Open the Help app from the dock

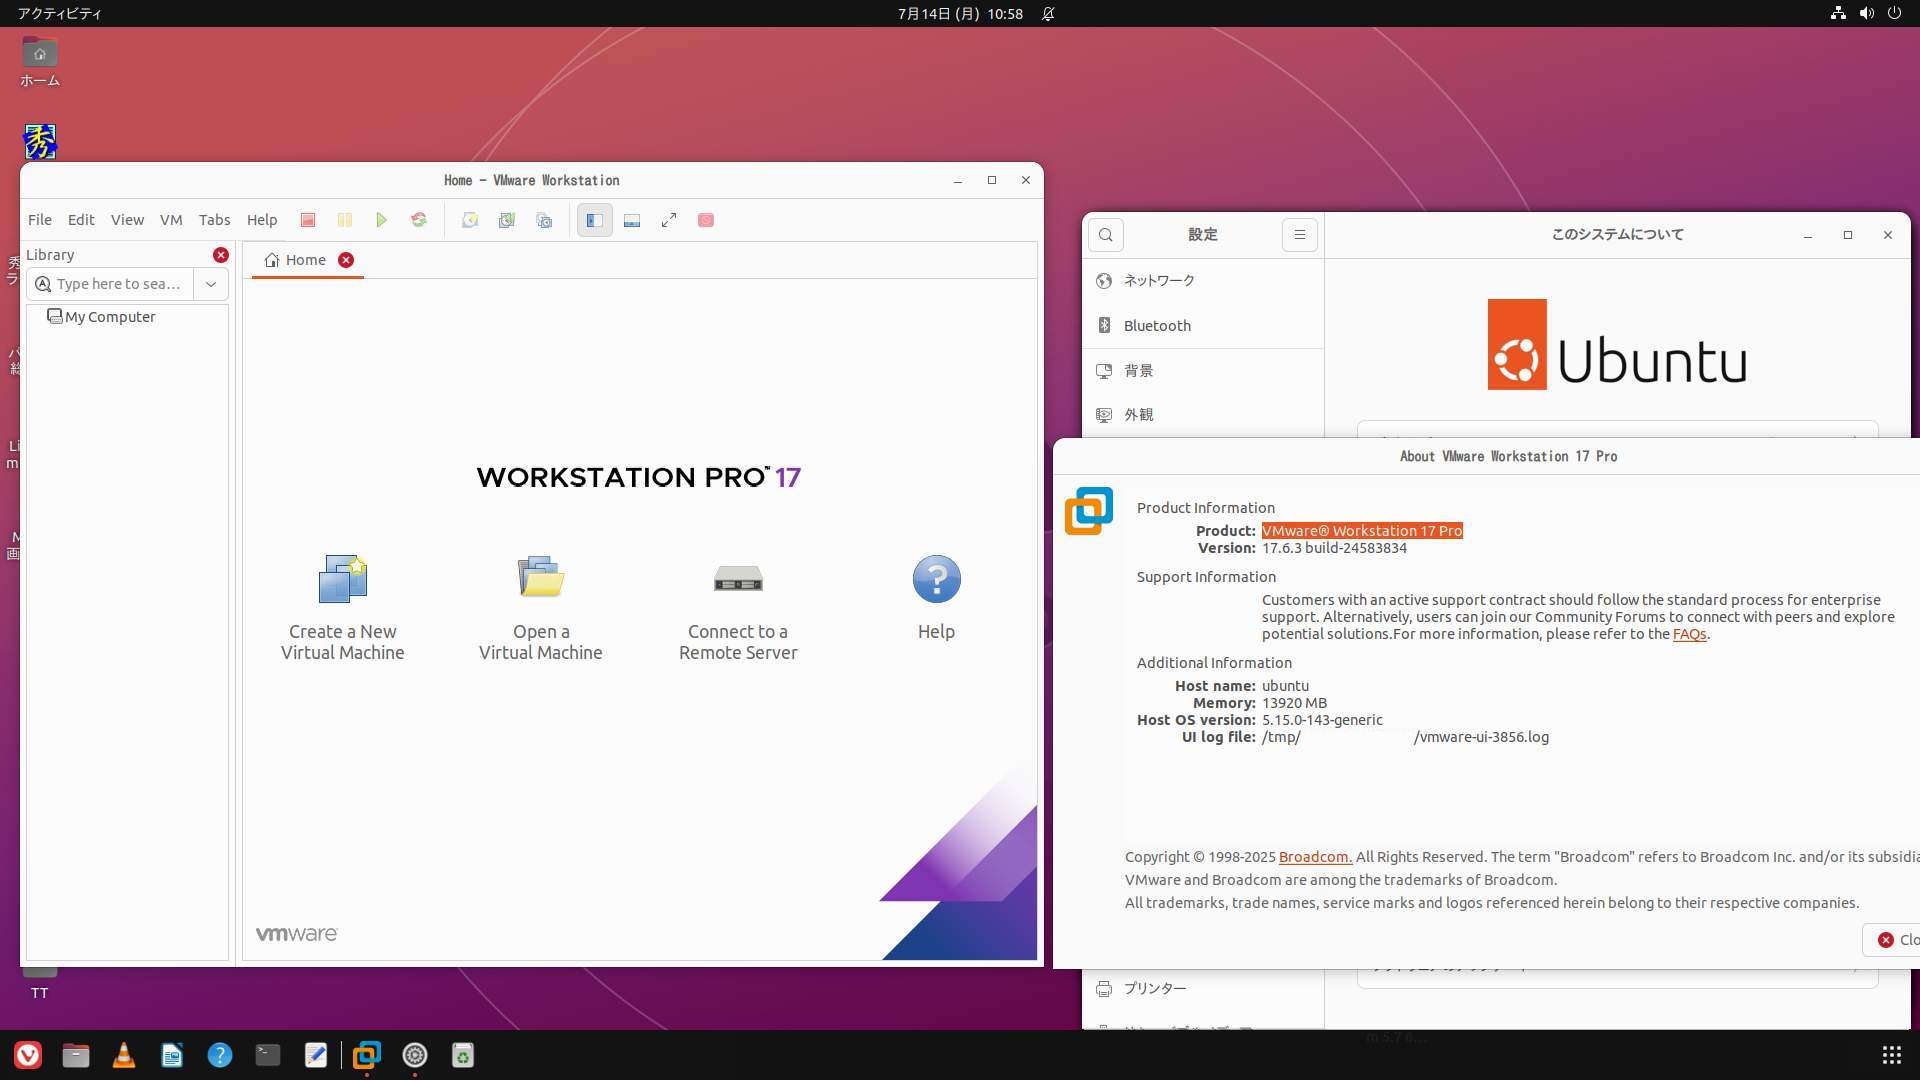click(220, 1055)
